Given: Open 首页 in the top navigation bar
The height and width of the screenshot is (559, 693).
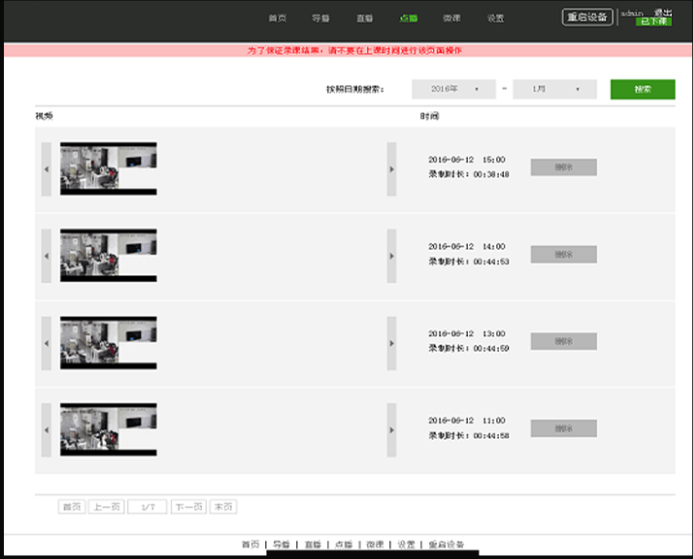Looking at the screenshot, I should tap(277, 18).
